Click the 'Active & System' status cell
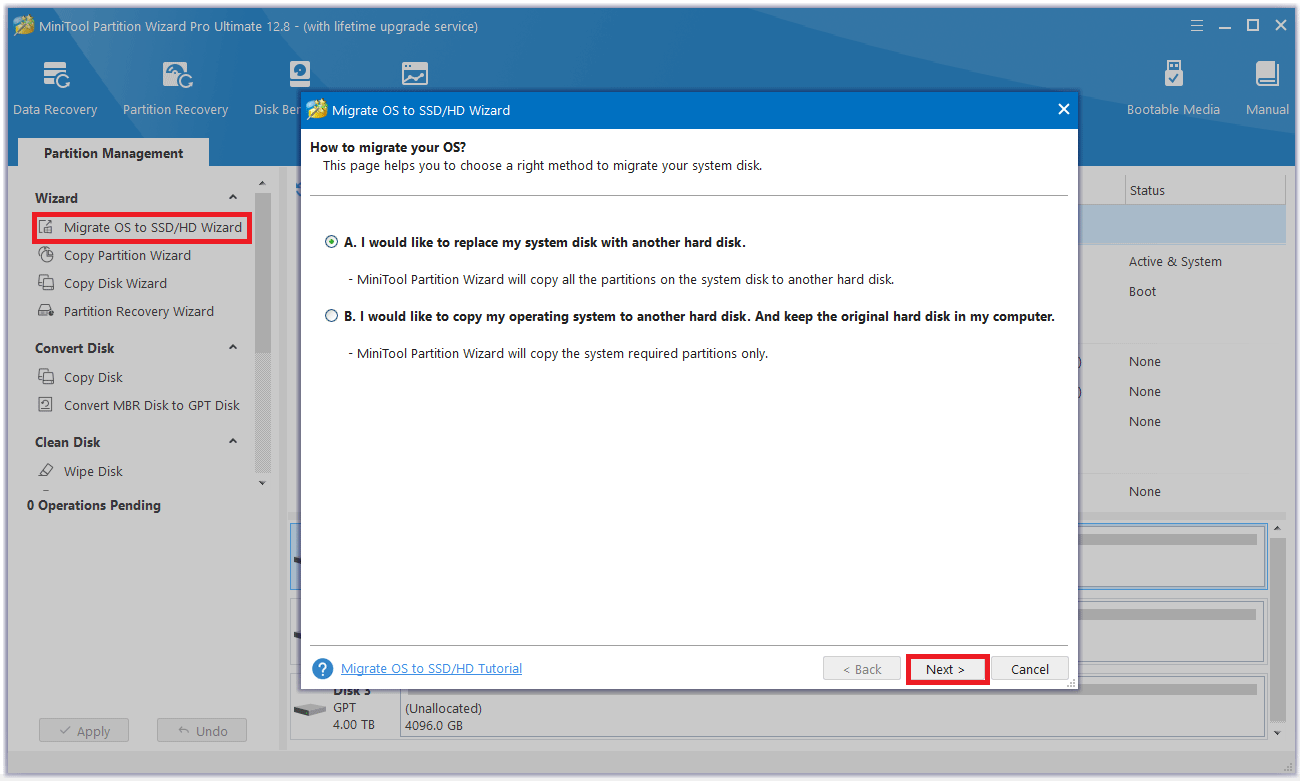The height and width of the screenshot is (781, 1300). 1175,262
